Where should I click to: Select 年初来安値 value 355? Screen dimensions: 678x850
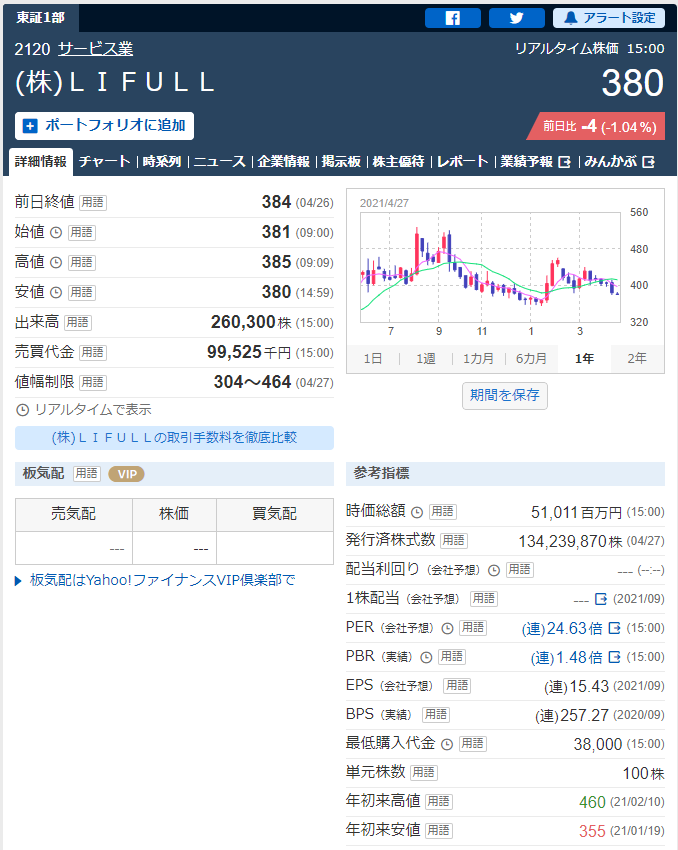pyautogui.click(x=592, y=832)
